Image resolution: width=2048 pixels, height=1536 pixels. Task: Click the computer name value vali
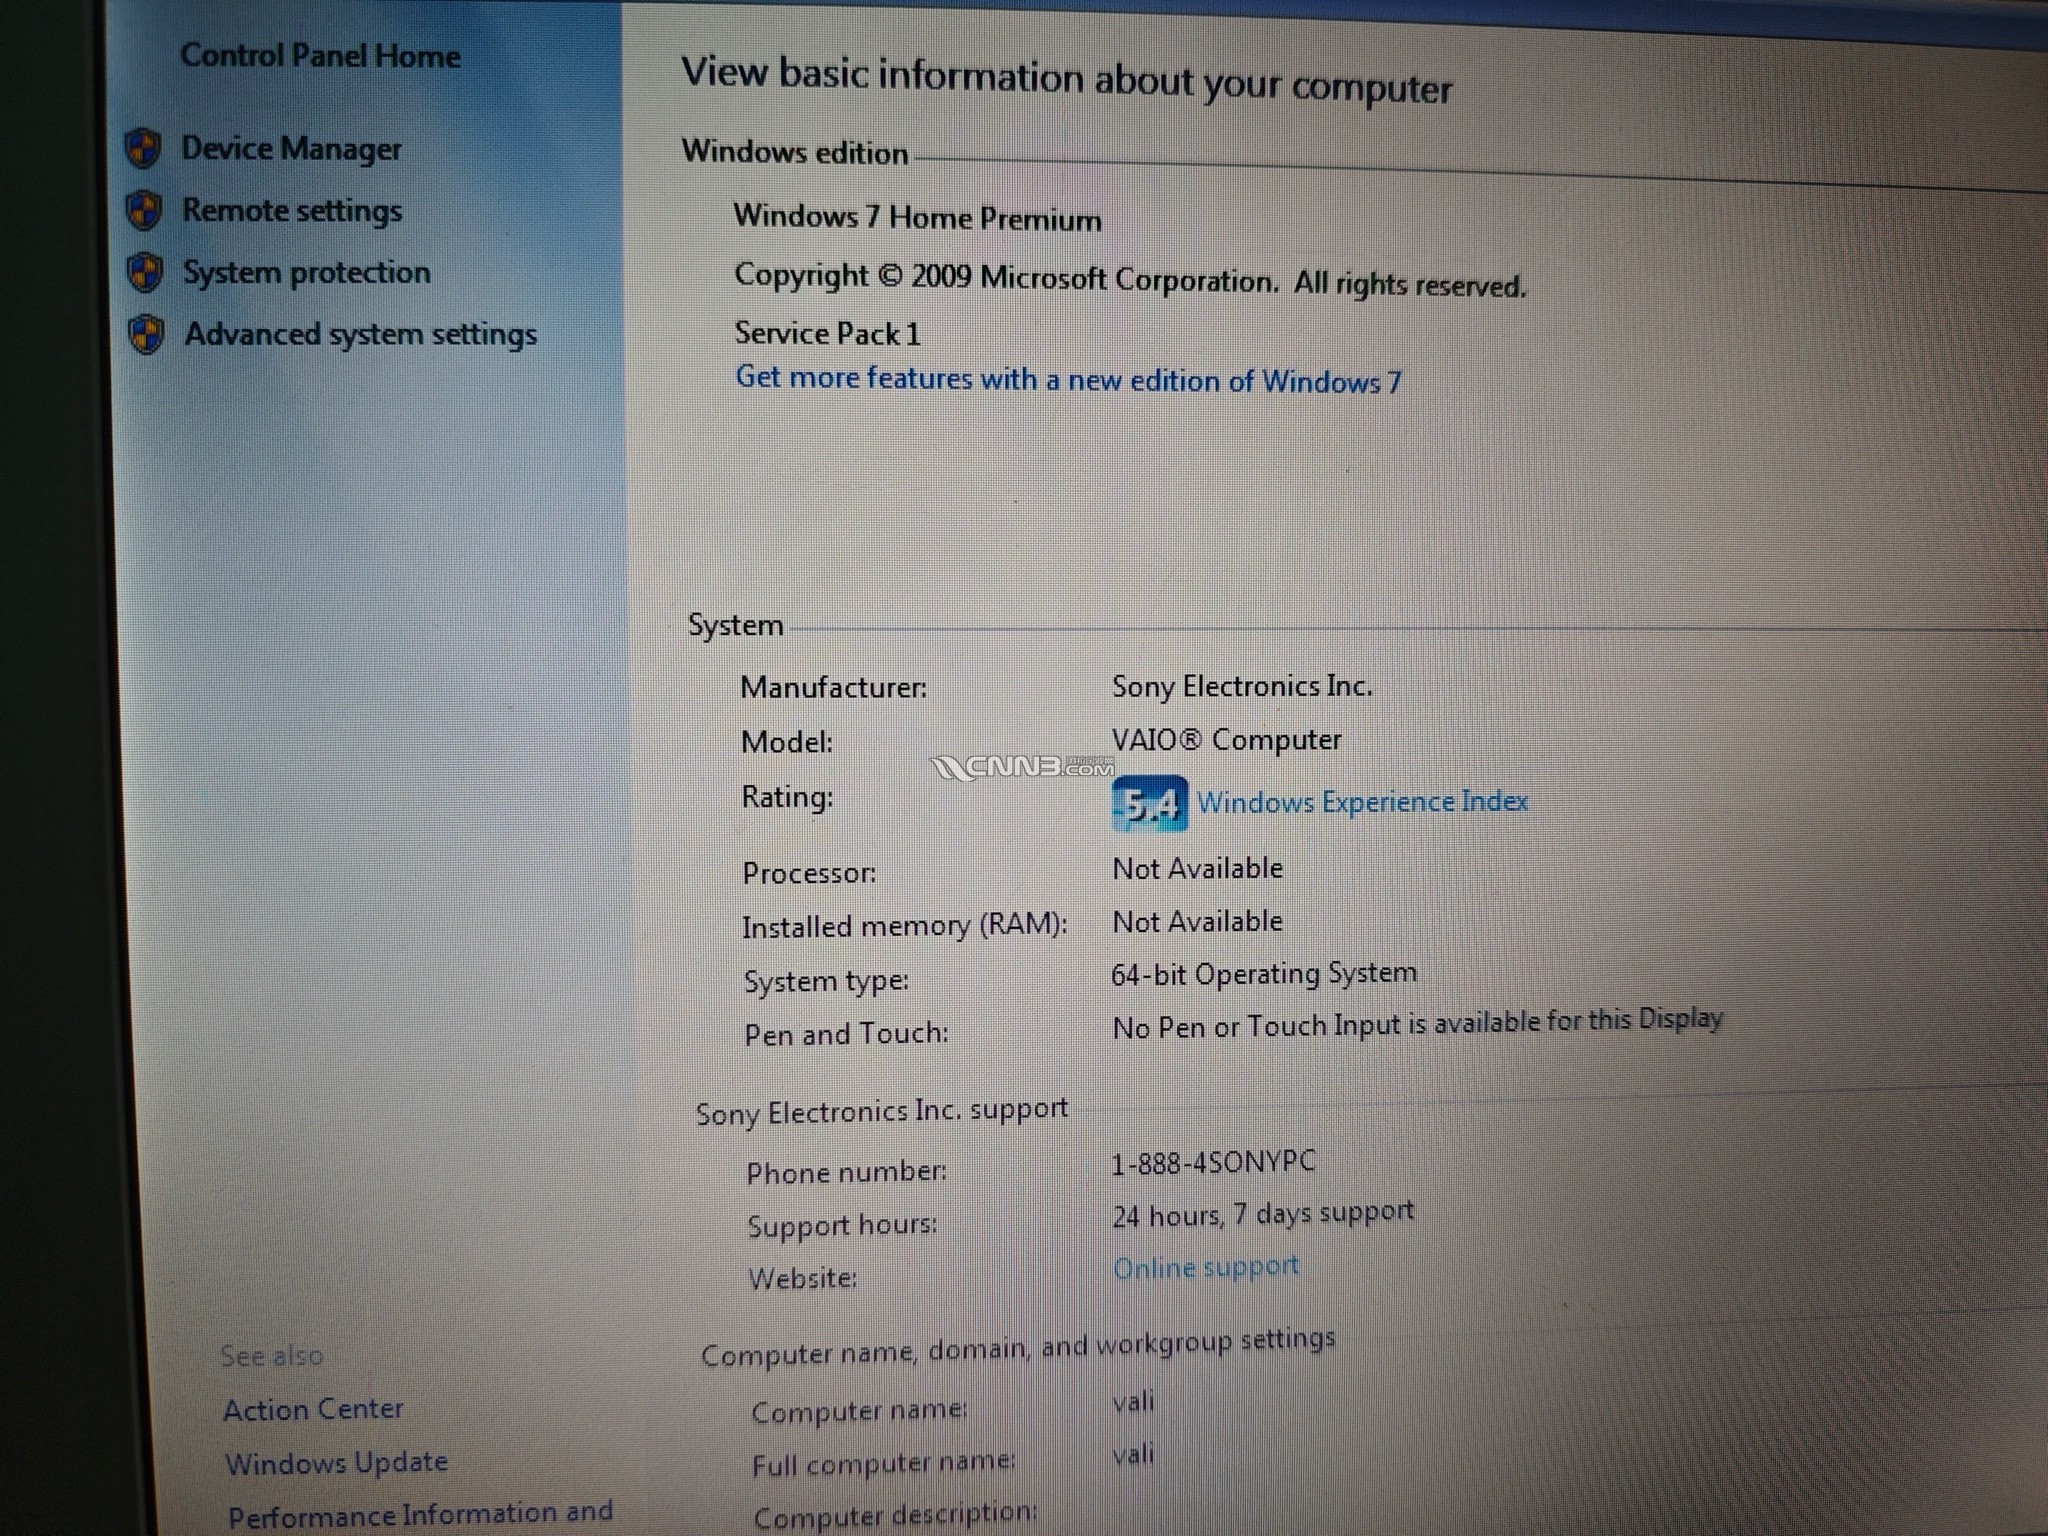click(x=1133, y=1401)
